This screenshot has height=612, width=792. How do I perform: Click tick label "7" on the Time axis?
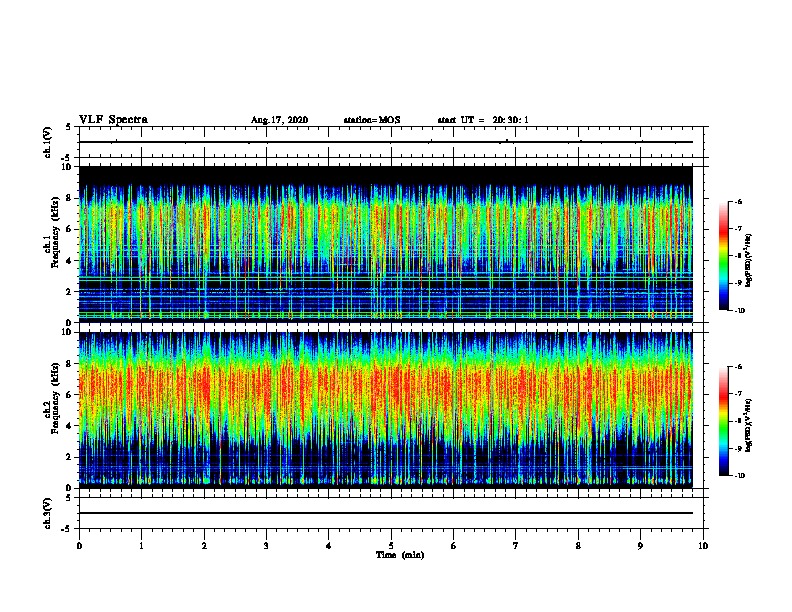tap(516, 546)
